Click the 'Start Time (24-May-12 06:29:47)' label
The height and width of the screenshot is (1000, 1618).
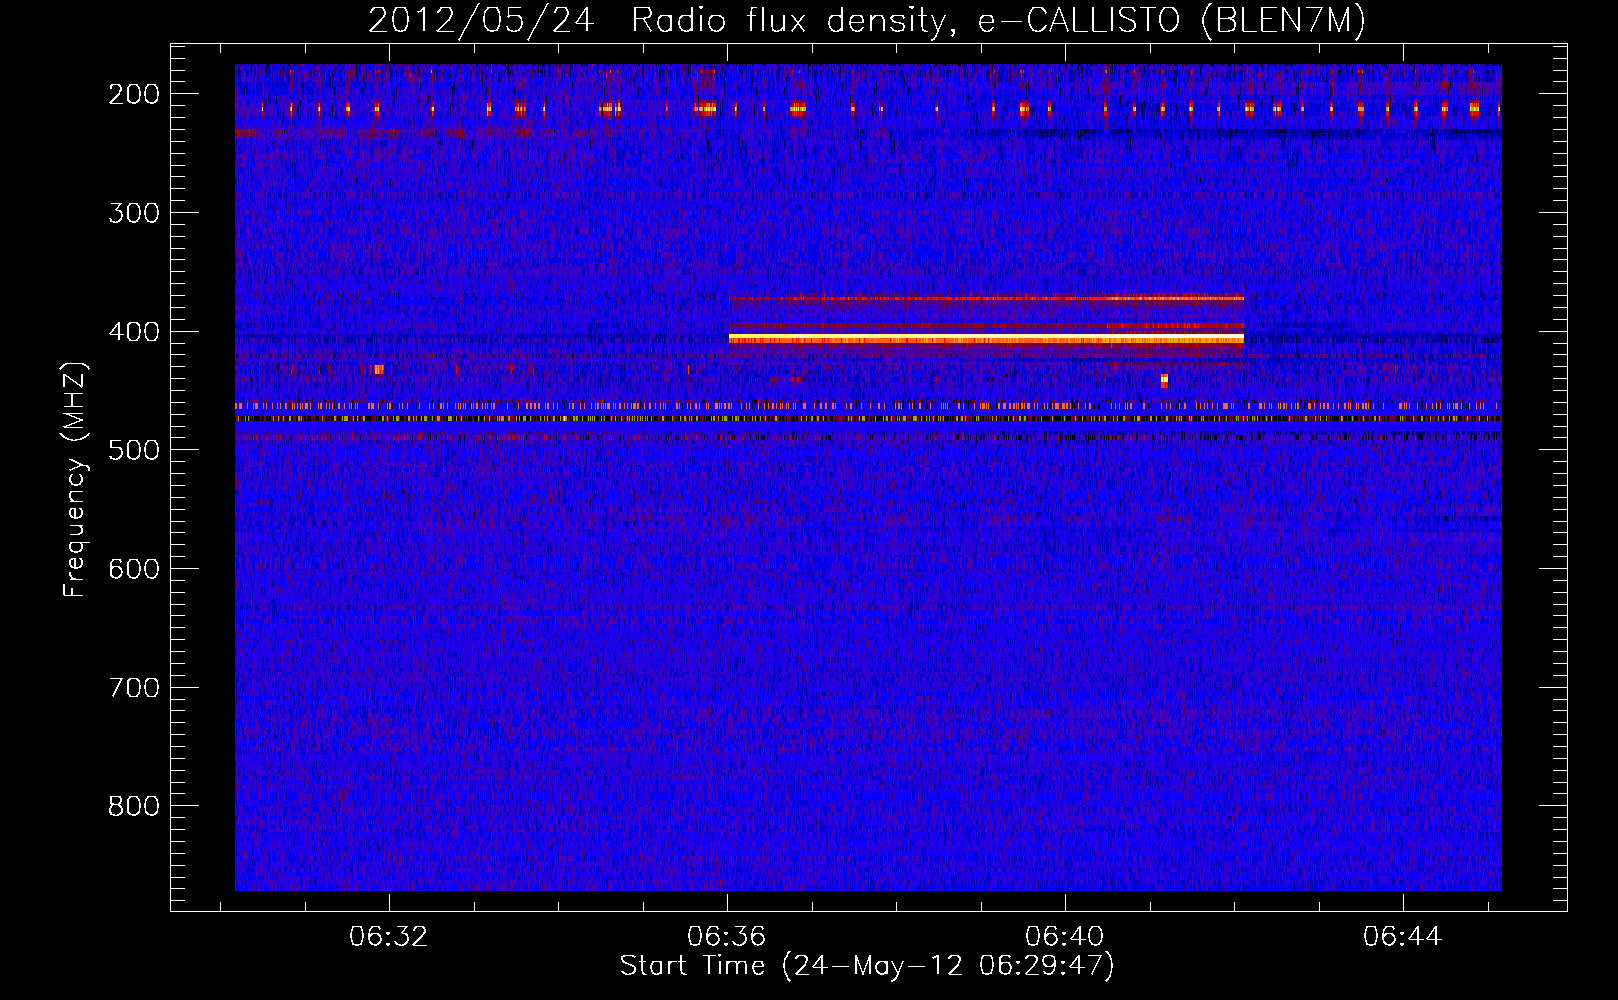point(867,966)
